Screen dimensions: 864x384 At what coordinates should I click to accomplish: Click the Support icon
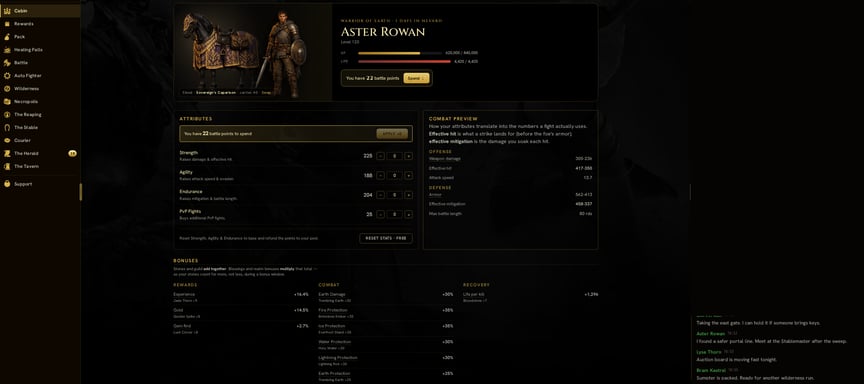click(7, 184)
